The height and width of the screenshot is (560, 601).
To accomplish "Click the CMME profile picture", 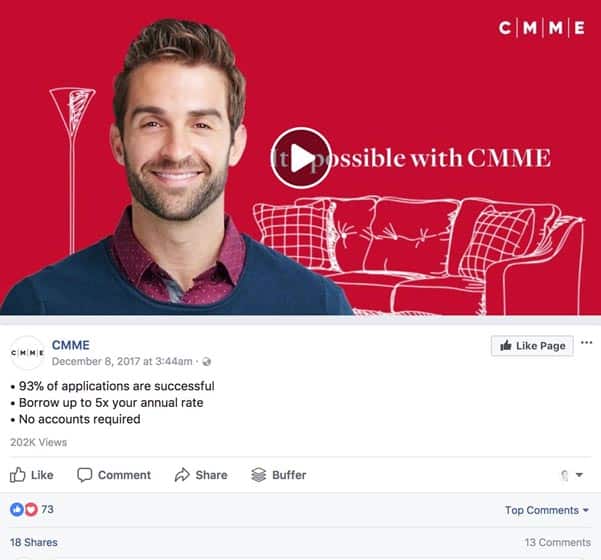I will [x=27, y=353].
